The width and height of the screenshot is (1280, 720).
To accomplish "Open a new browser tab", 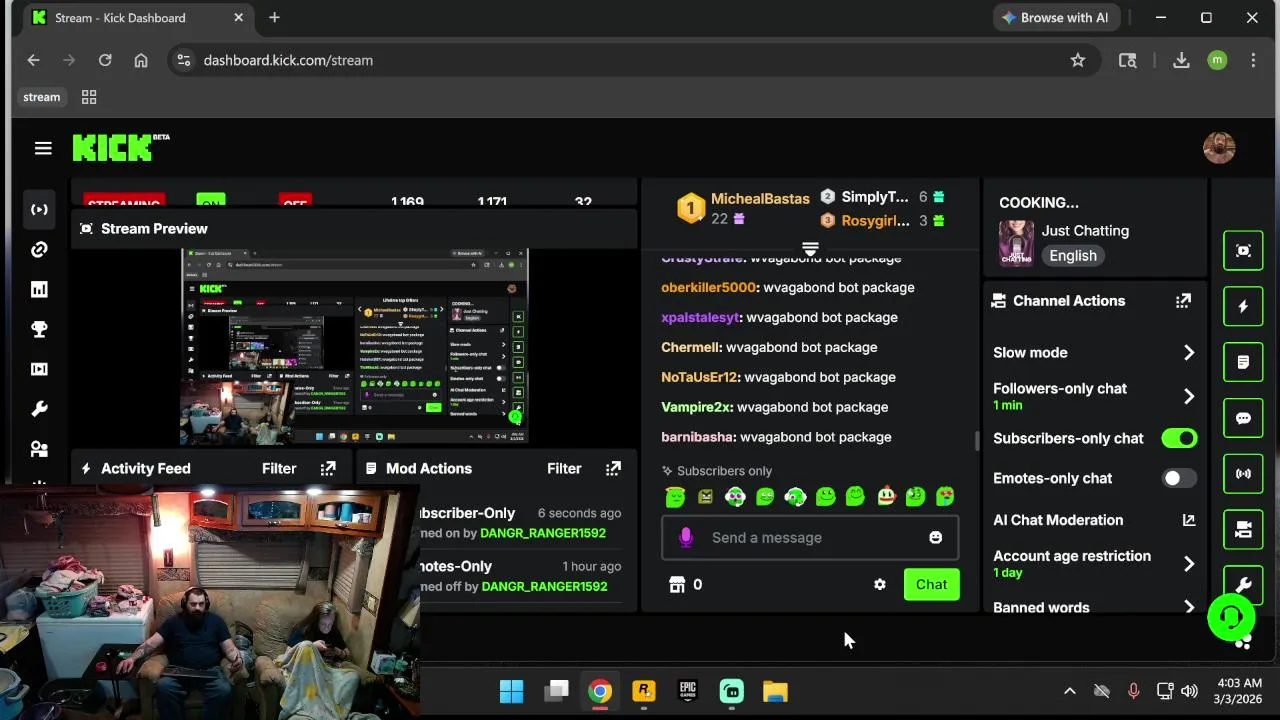I will point(274,18).
